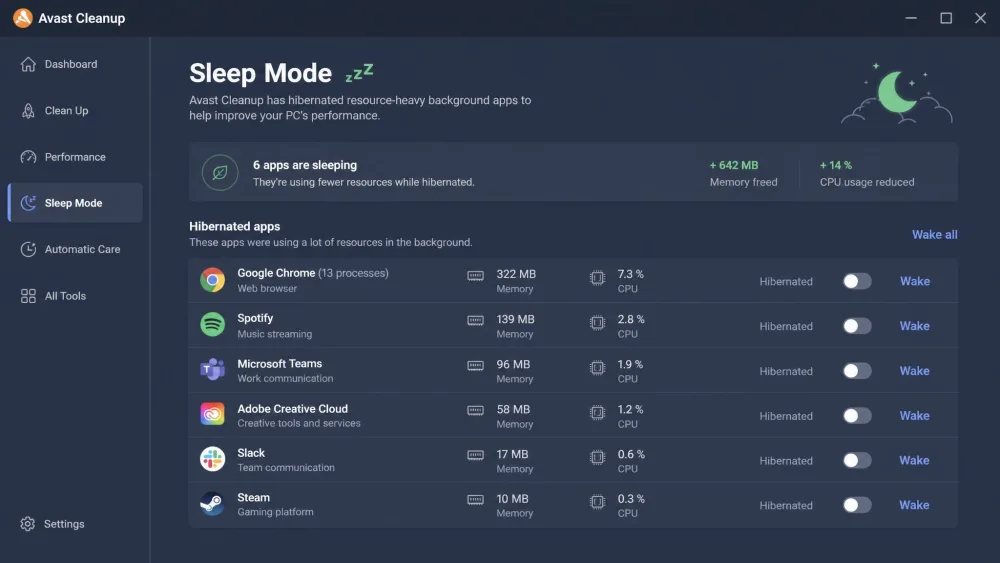Click the Google Chrome app icon
Screen dimensions: 1000x563
(x=212, y=280)
